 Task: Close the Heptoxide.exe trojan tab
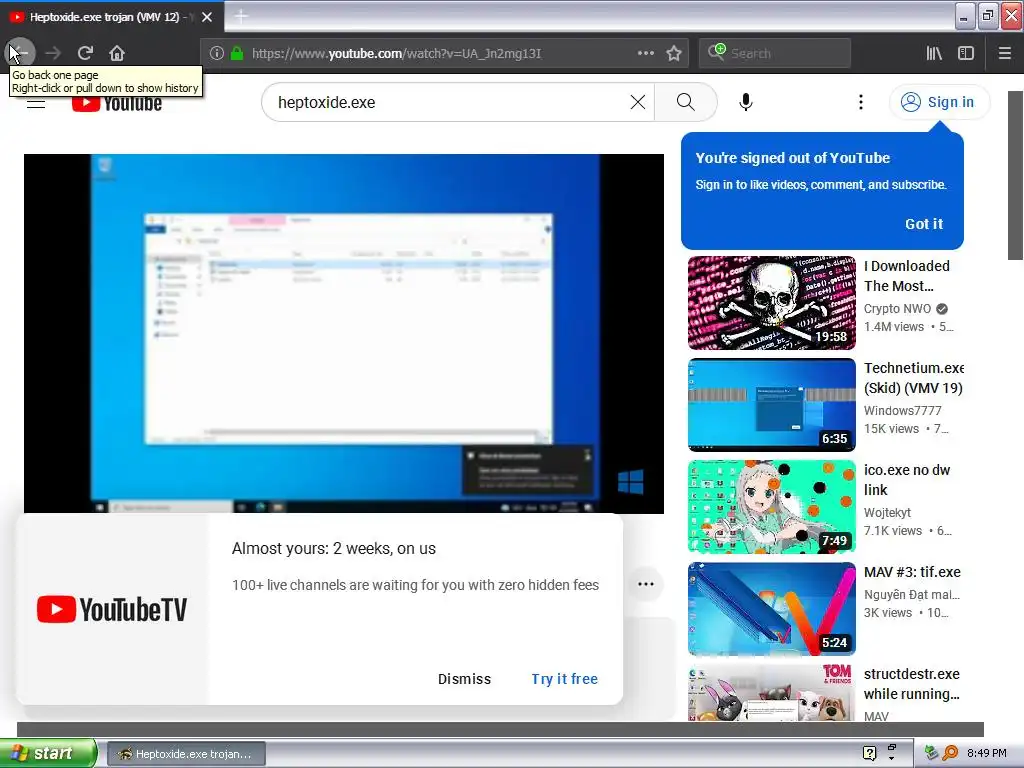click(207, 17)
